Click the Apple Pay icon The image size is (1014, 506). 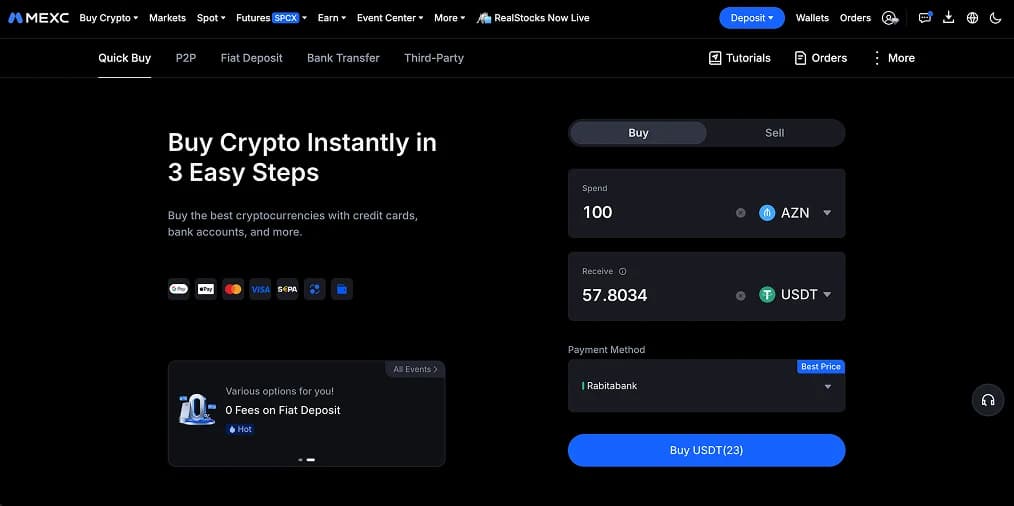(x=206, y=289)
